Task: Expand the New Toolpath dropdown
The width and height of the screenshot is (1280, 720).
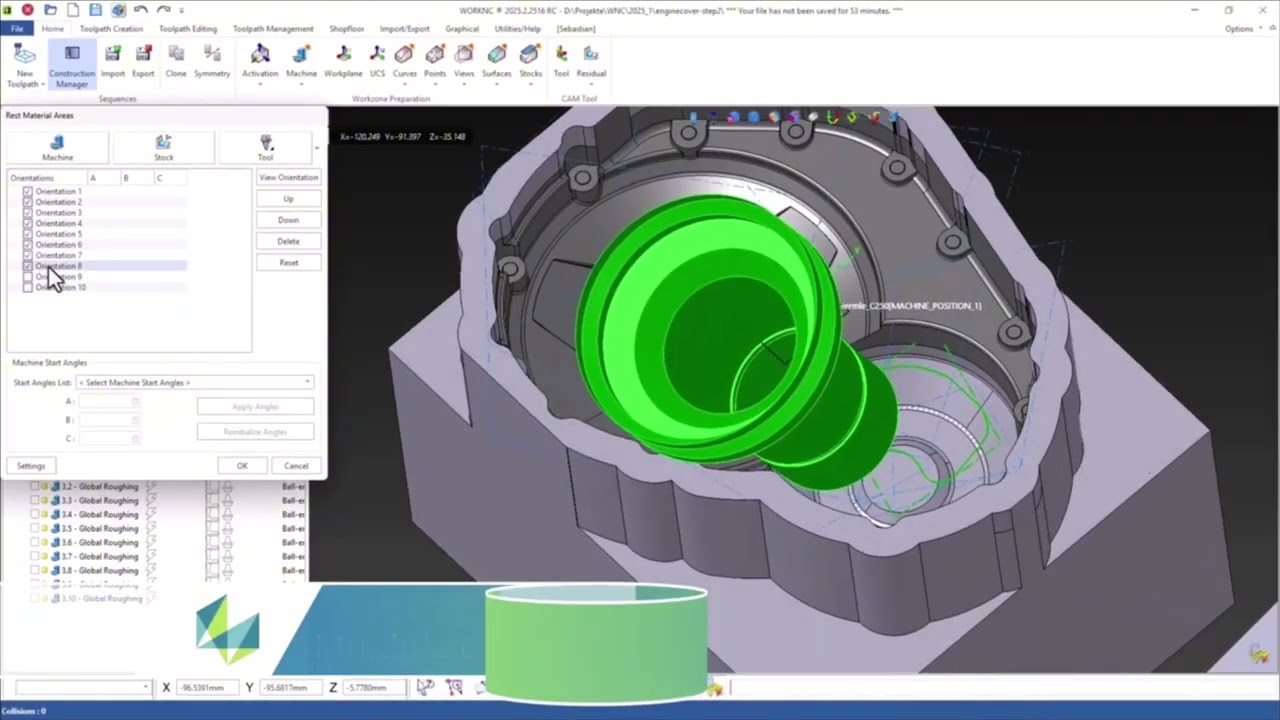Action: click(x=25, y=84)
